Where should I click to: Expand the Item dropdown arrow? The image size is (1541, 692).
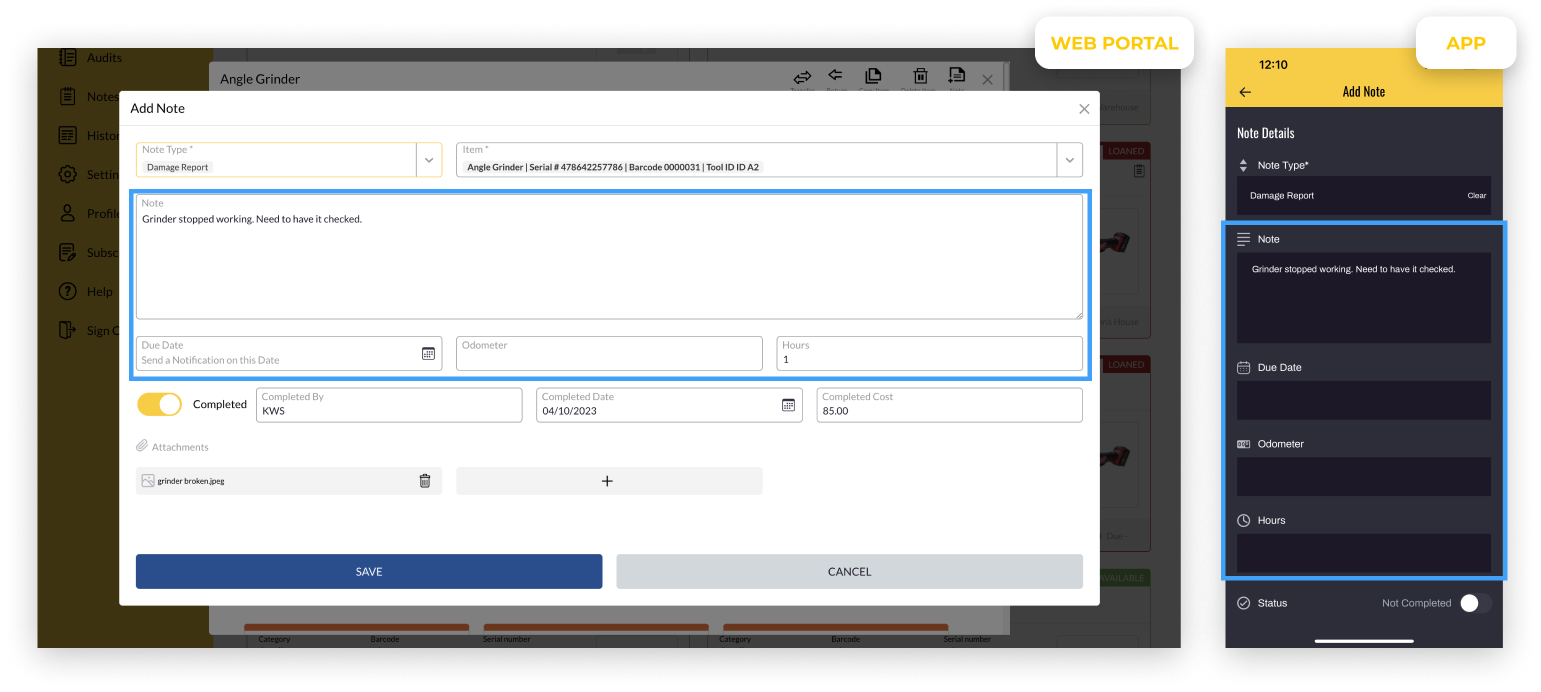[1069, 160]
